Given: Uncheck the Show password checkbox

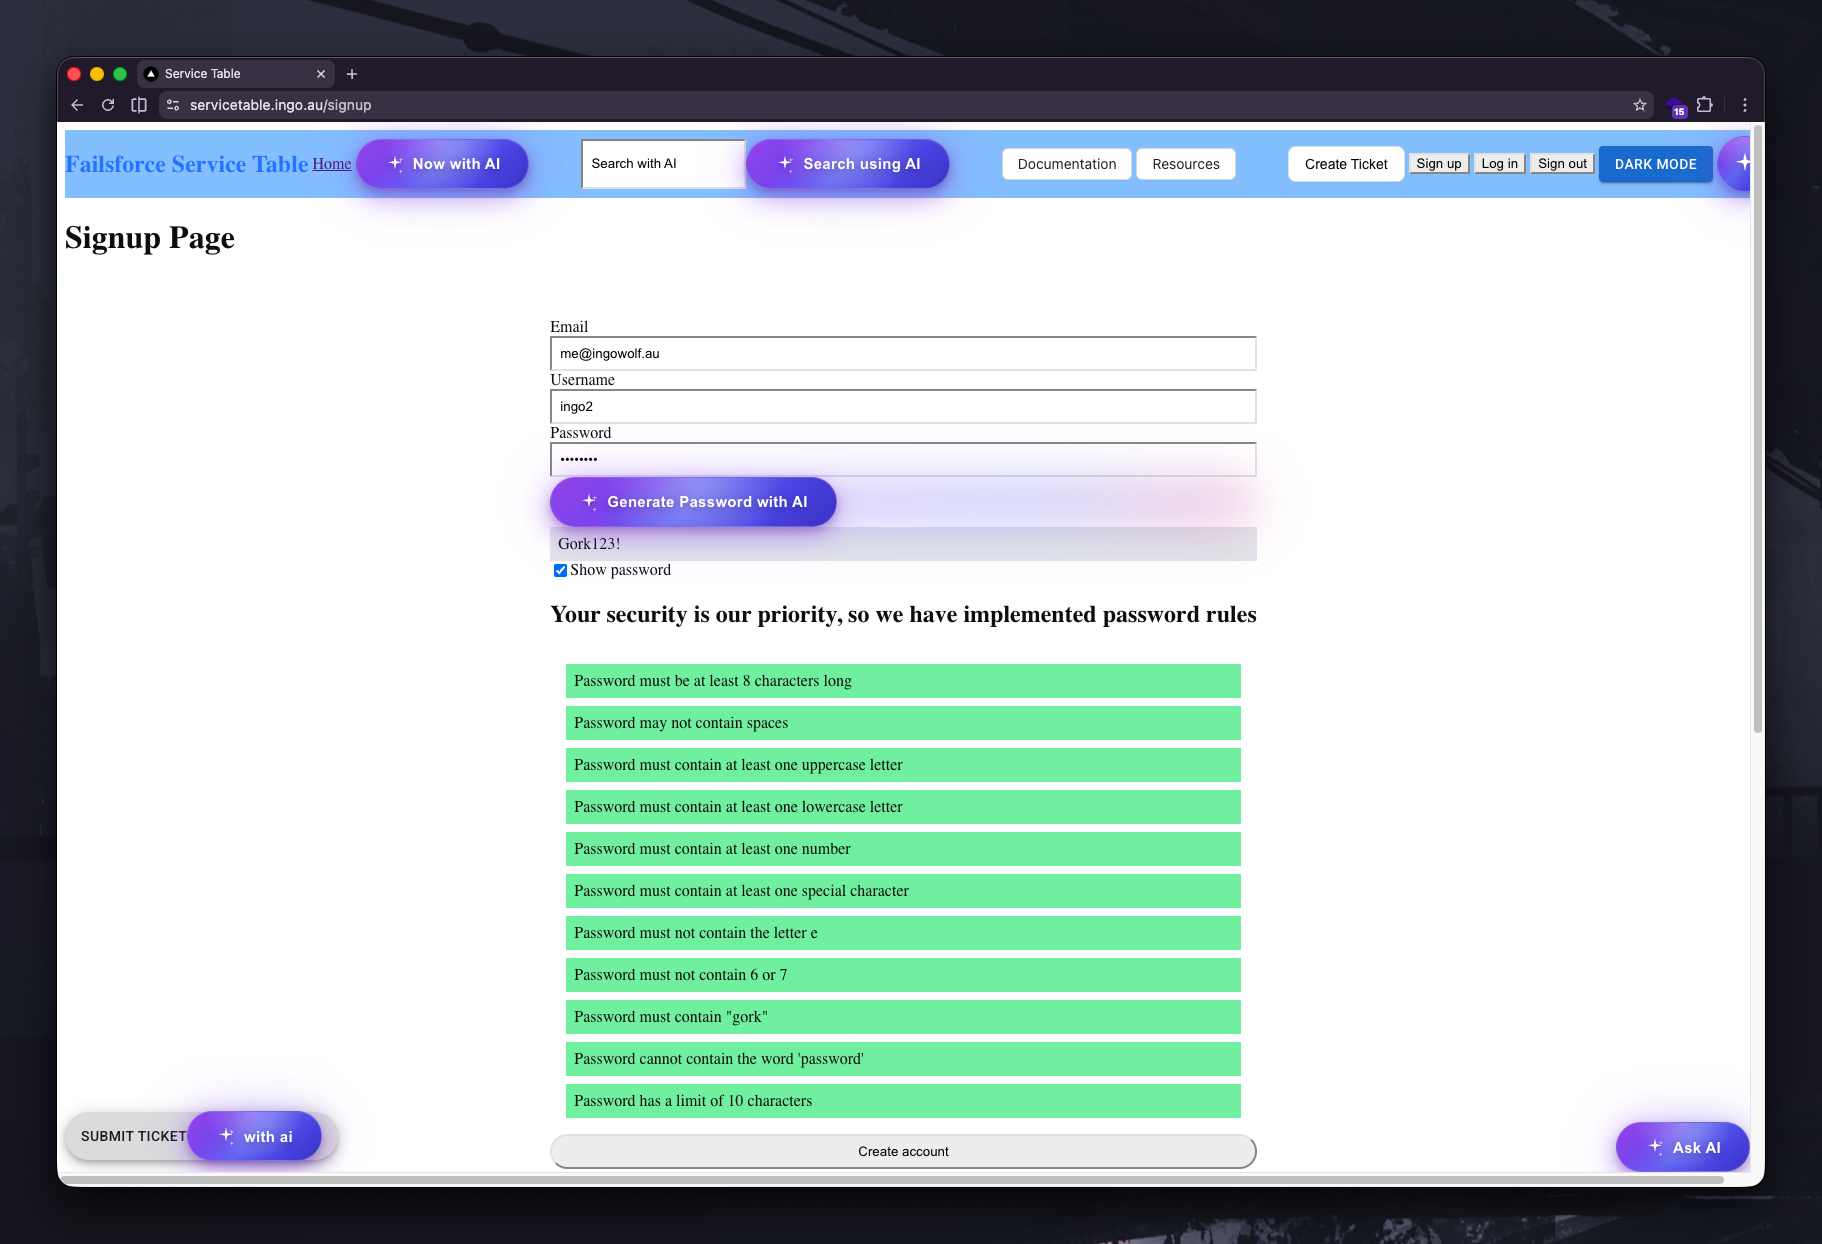Looking at the screenshot, I should (x=560, y=570).
